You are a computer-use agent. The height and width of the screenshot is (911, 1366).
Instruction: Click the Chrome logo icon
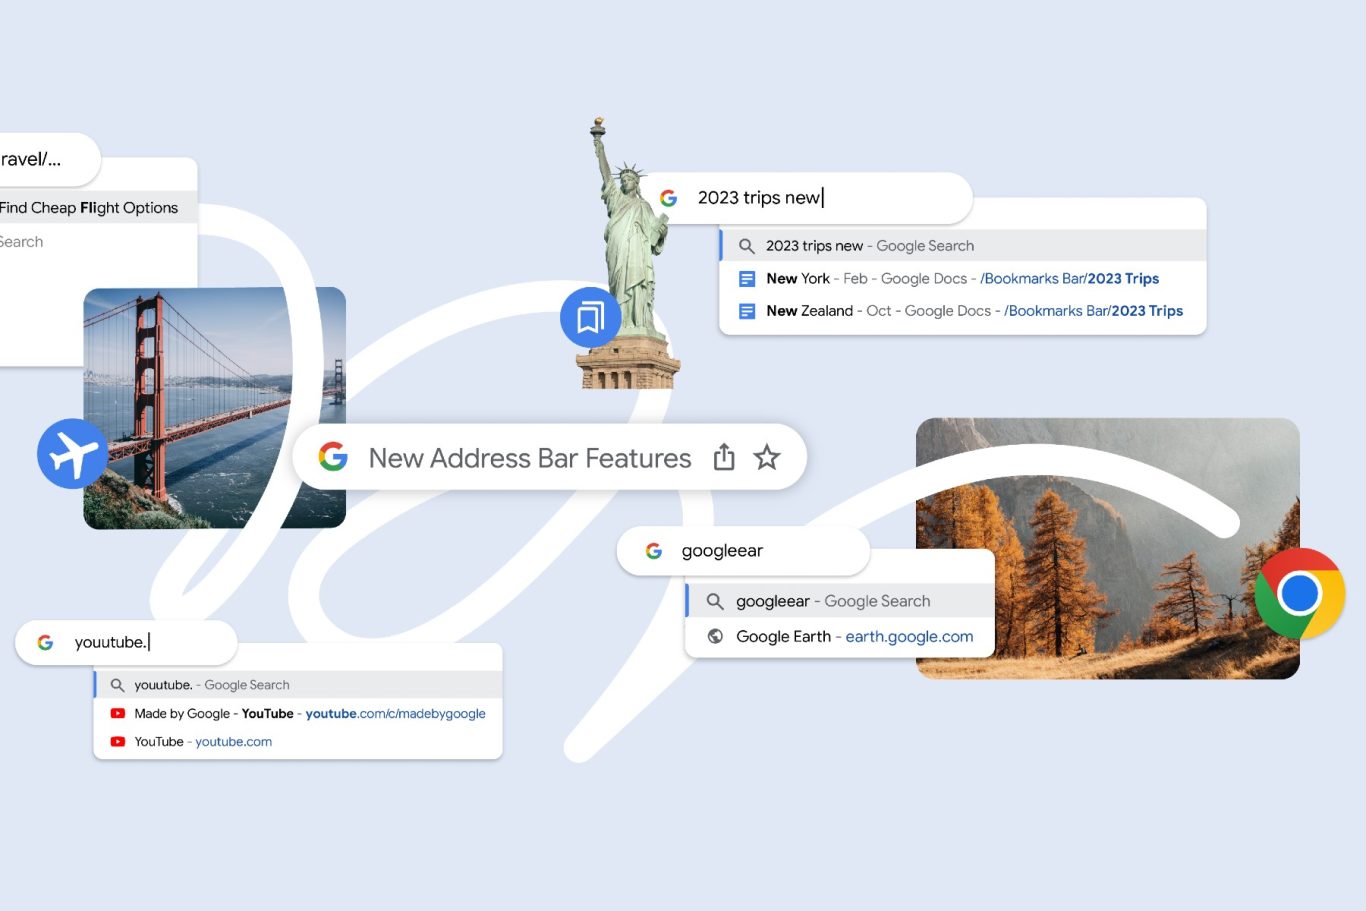tap(1299, 593)
